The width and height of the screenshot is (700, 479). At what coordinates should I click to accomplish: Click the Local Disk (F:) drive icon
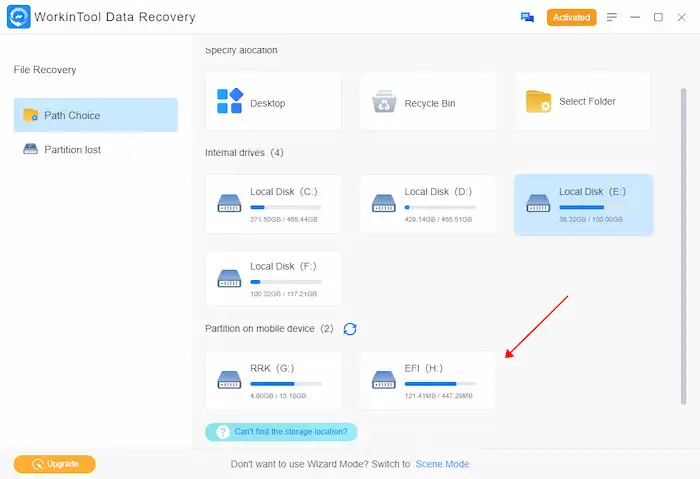(229, 278)
